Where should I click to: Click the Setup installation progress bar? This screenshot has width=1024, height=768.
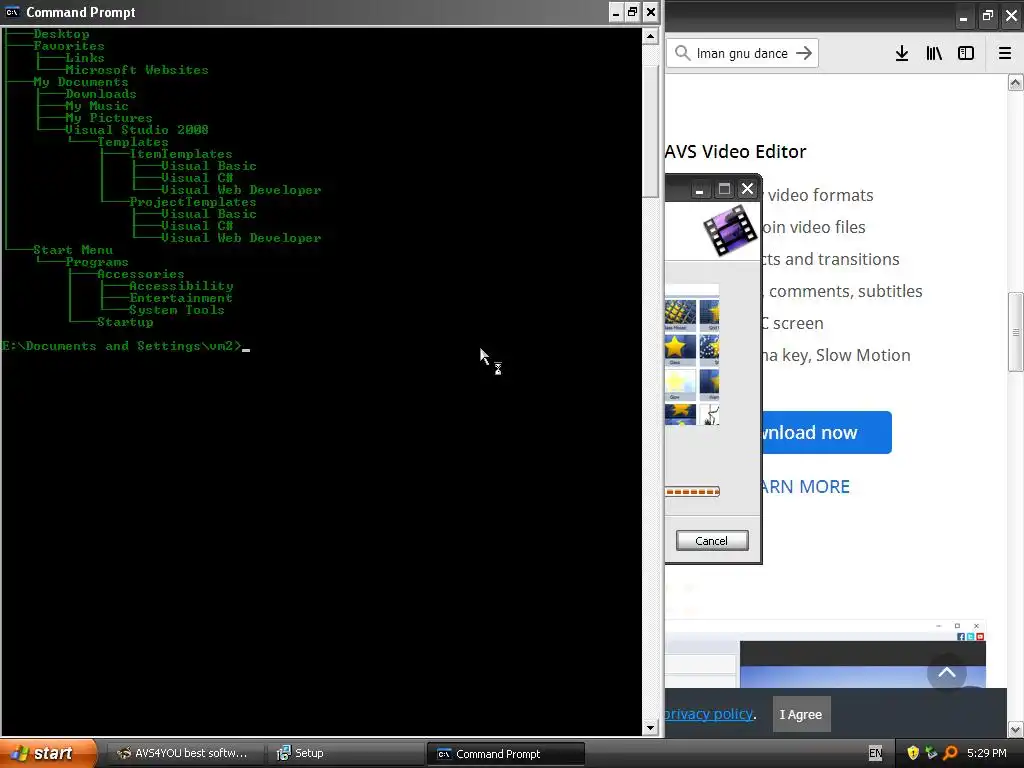point(692,492)
